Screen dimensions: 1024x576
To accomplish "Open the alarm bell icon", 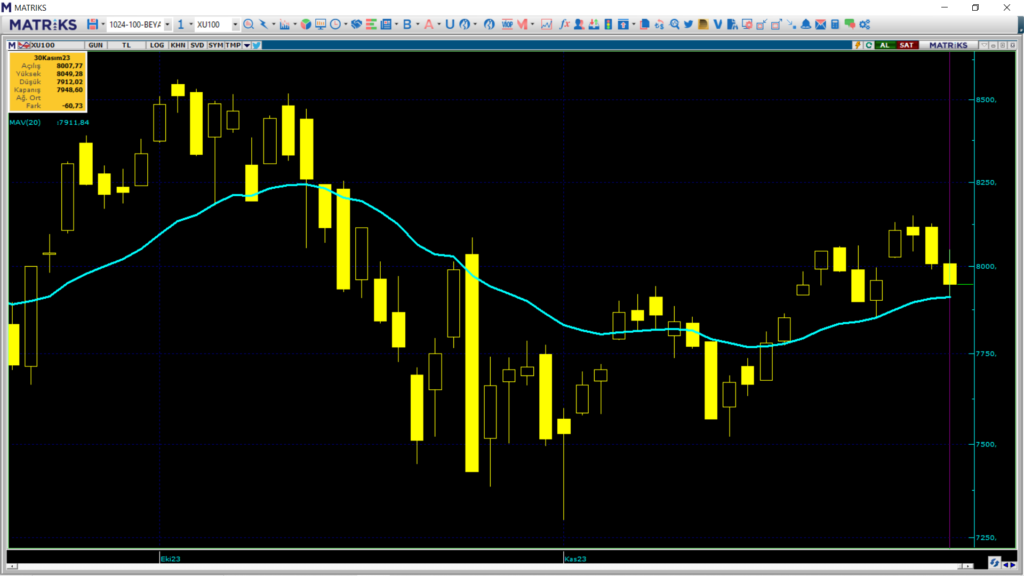I will tap(806, 24).
